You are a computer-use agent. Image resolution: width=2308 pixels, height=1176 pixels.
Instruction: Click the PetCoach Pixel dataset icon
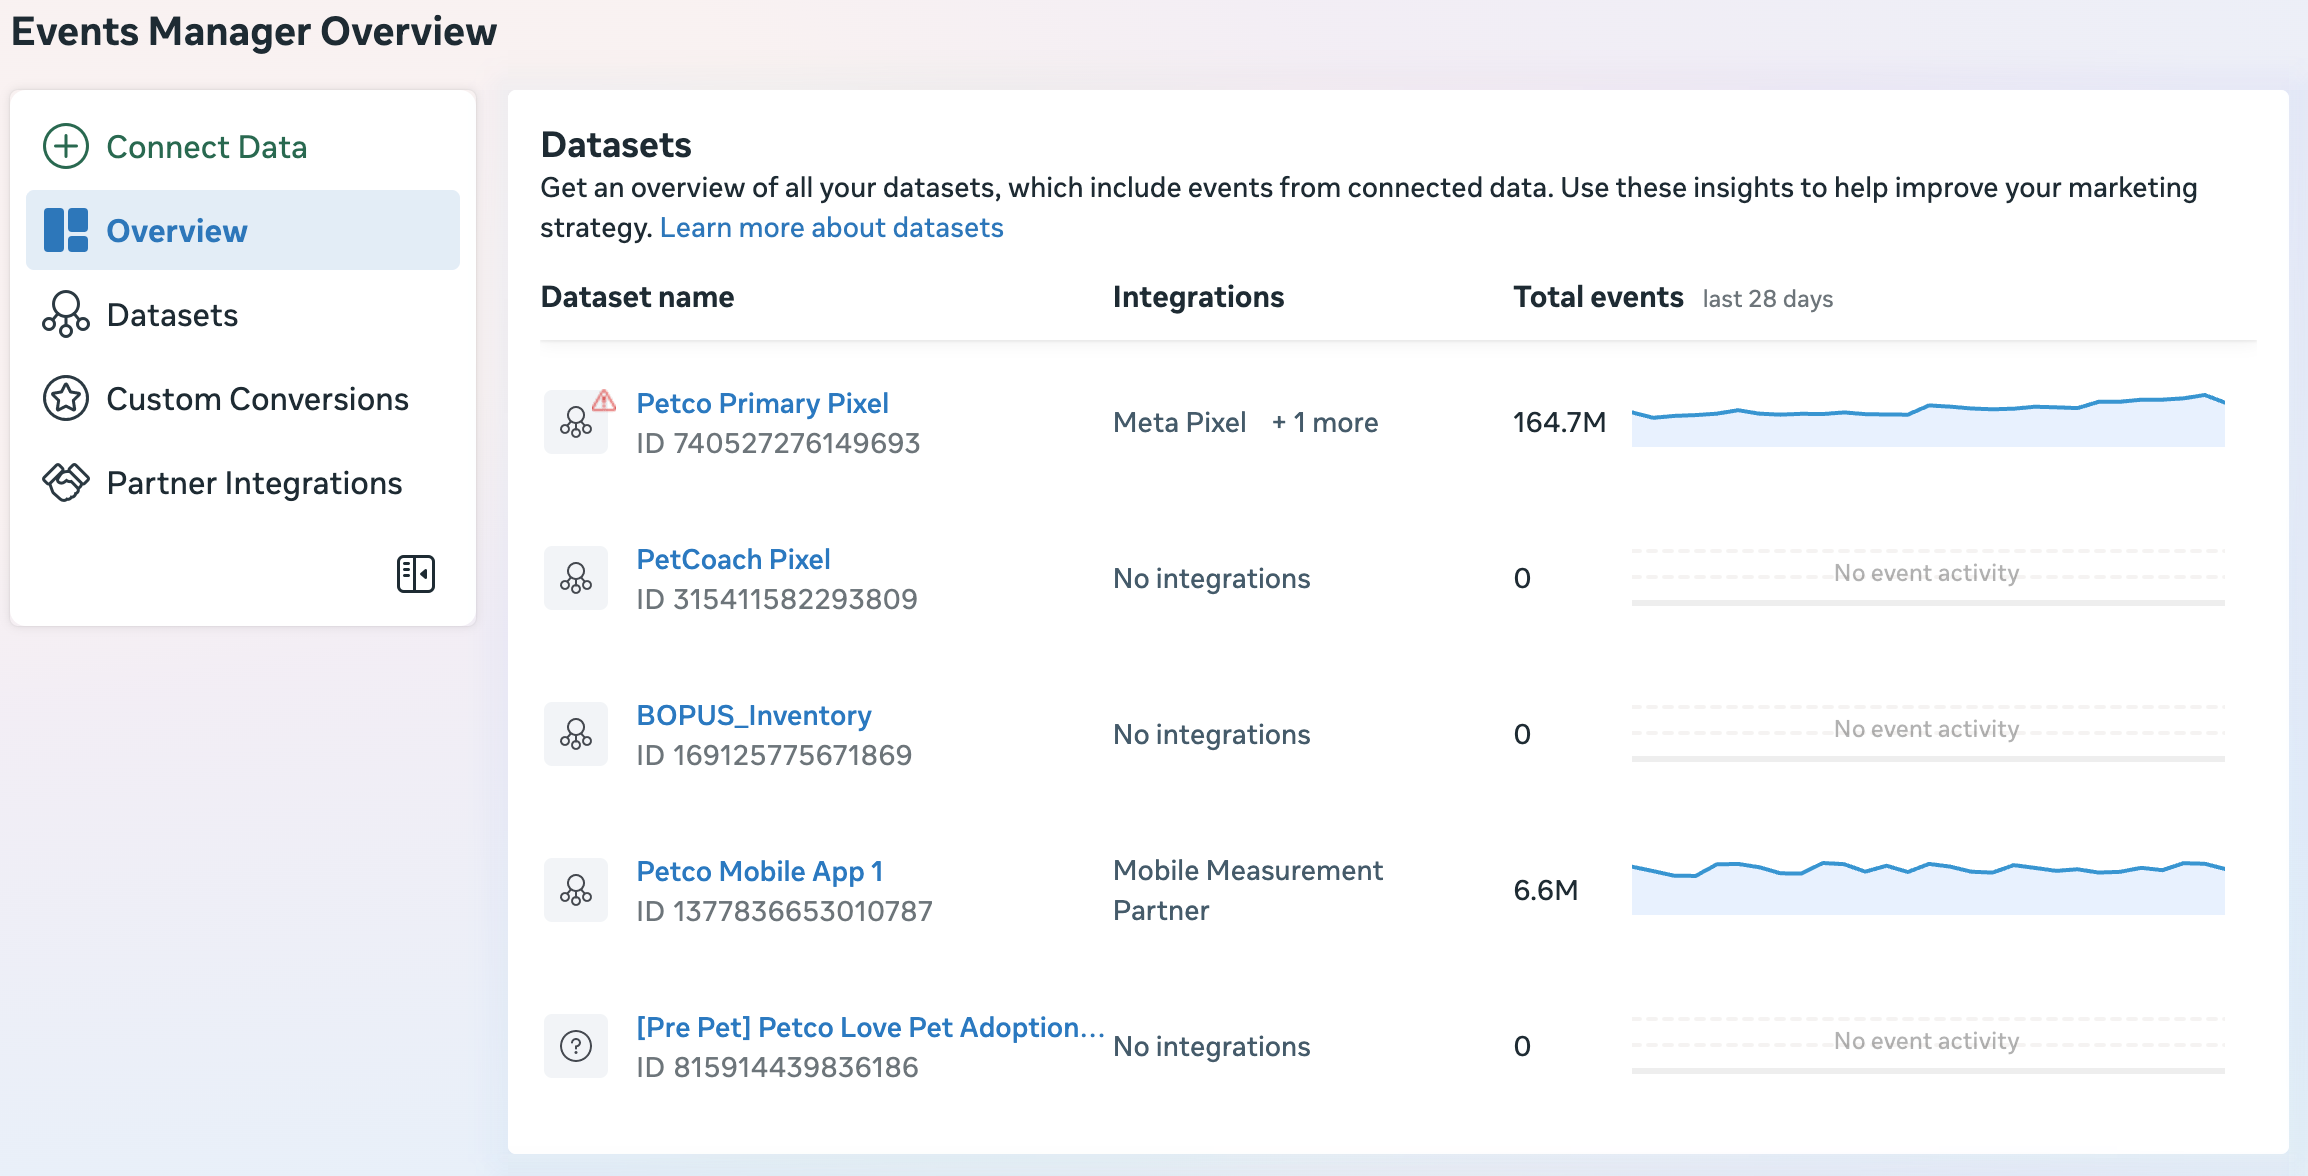tap(576, 578)
